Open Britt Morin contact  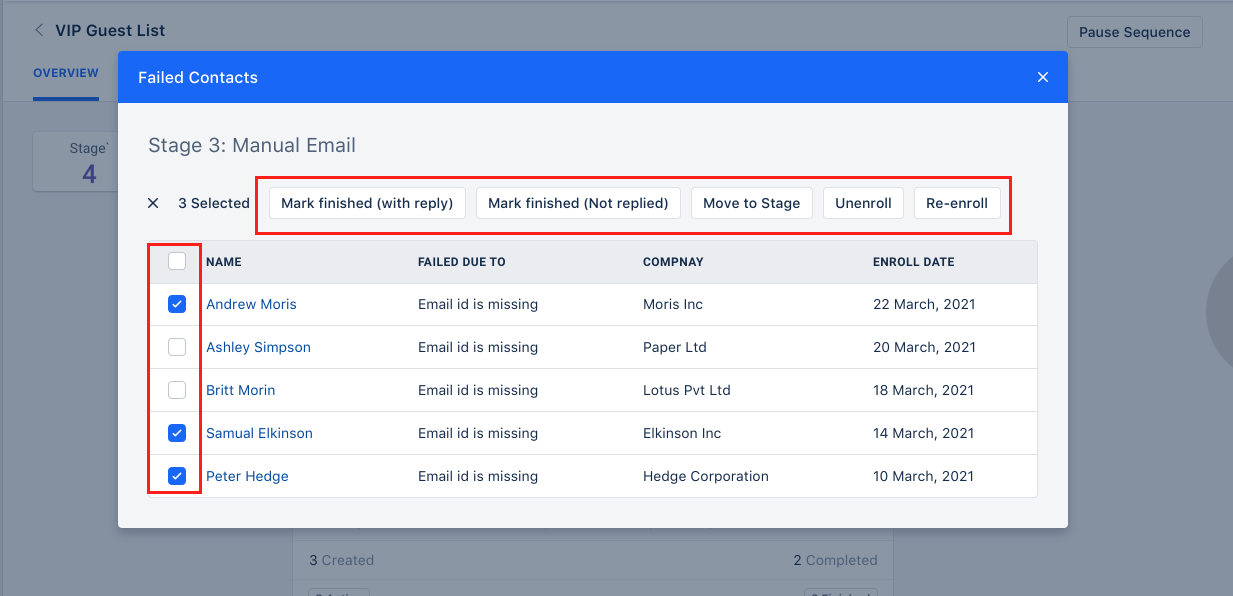(240, 390)
